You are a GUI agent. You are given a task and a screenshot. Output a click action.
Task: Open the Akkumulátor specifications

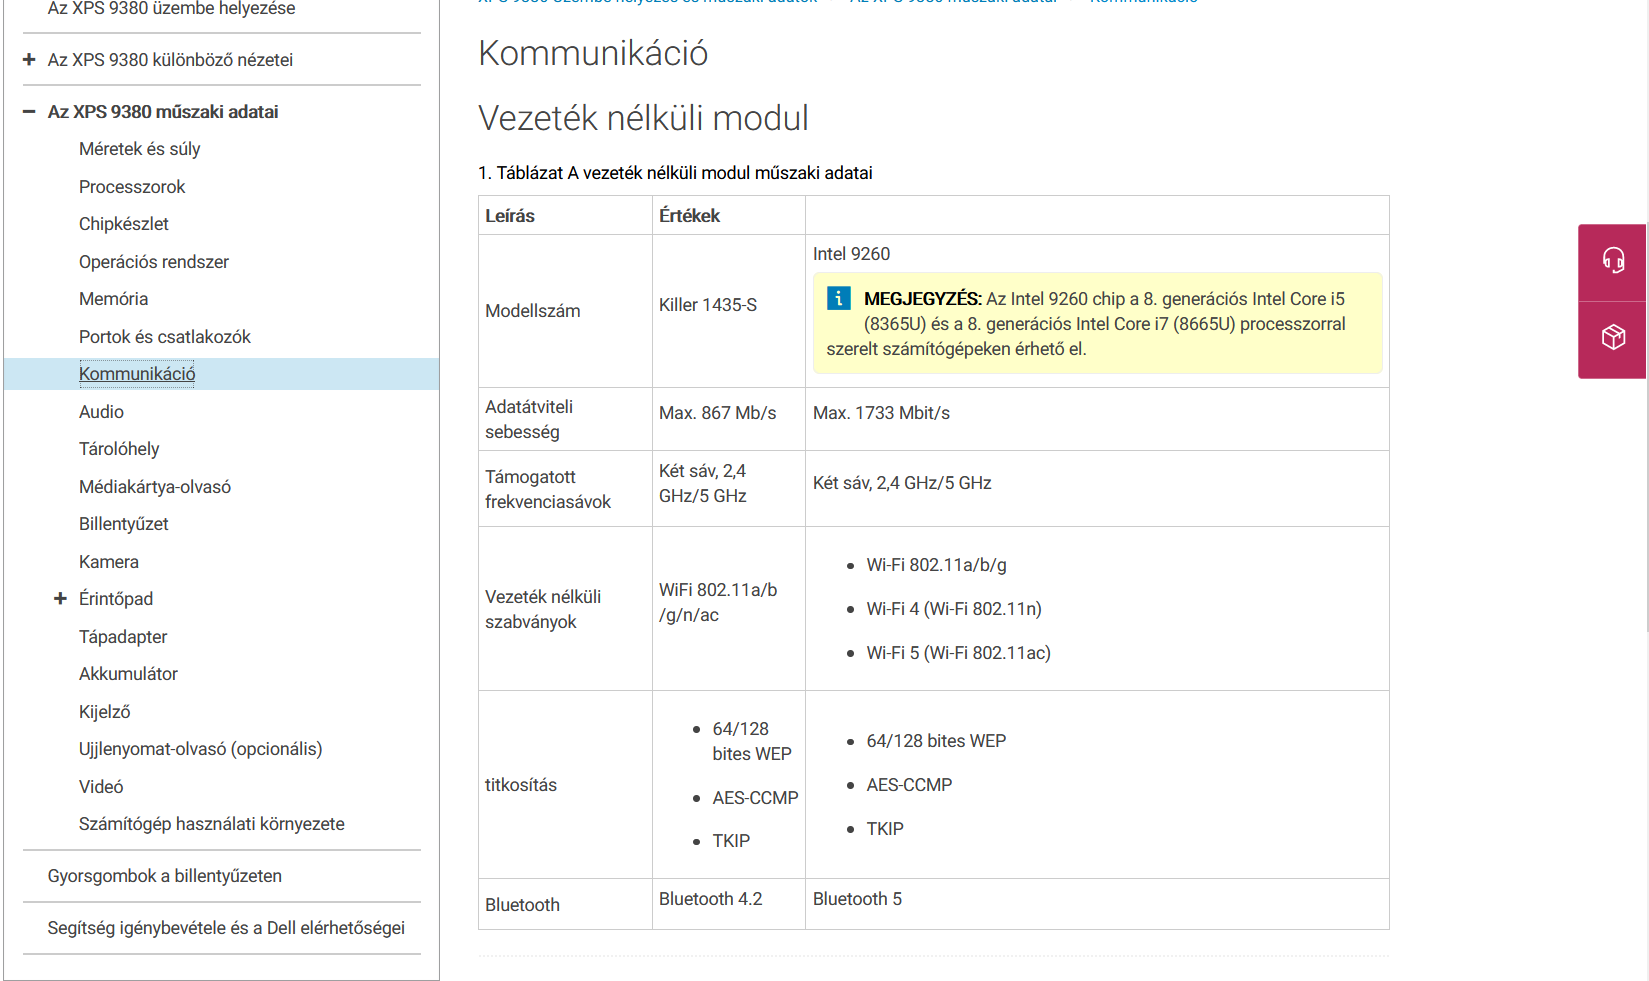point(128,674)
